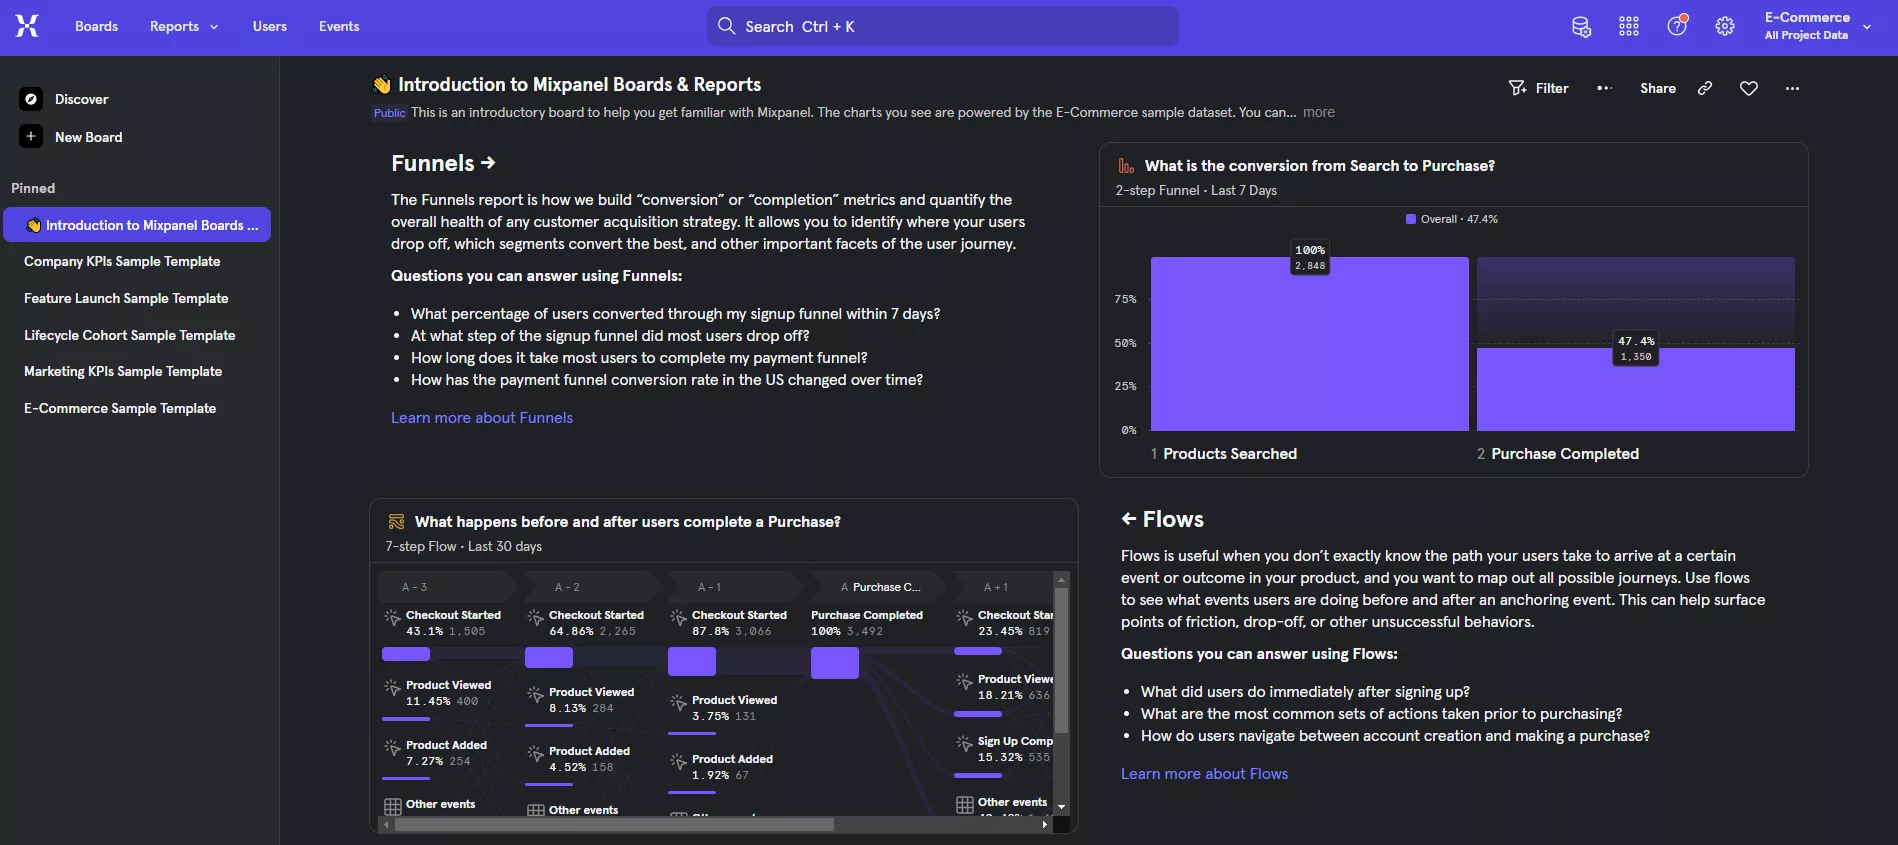1898x845 pixels.
Task: Click the Public badge label
Action: 390,113
